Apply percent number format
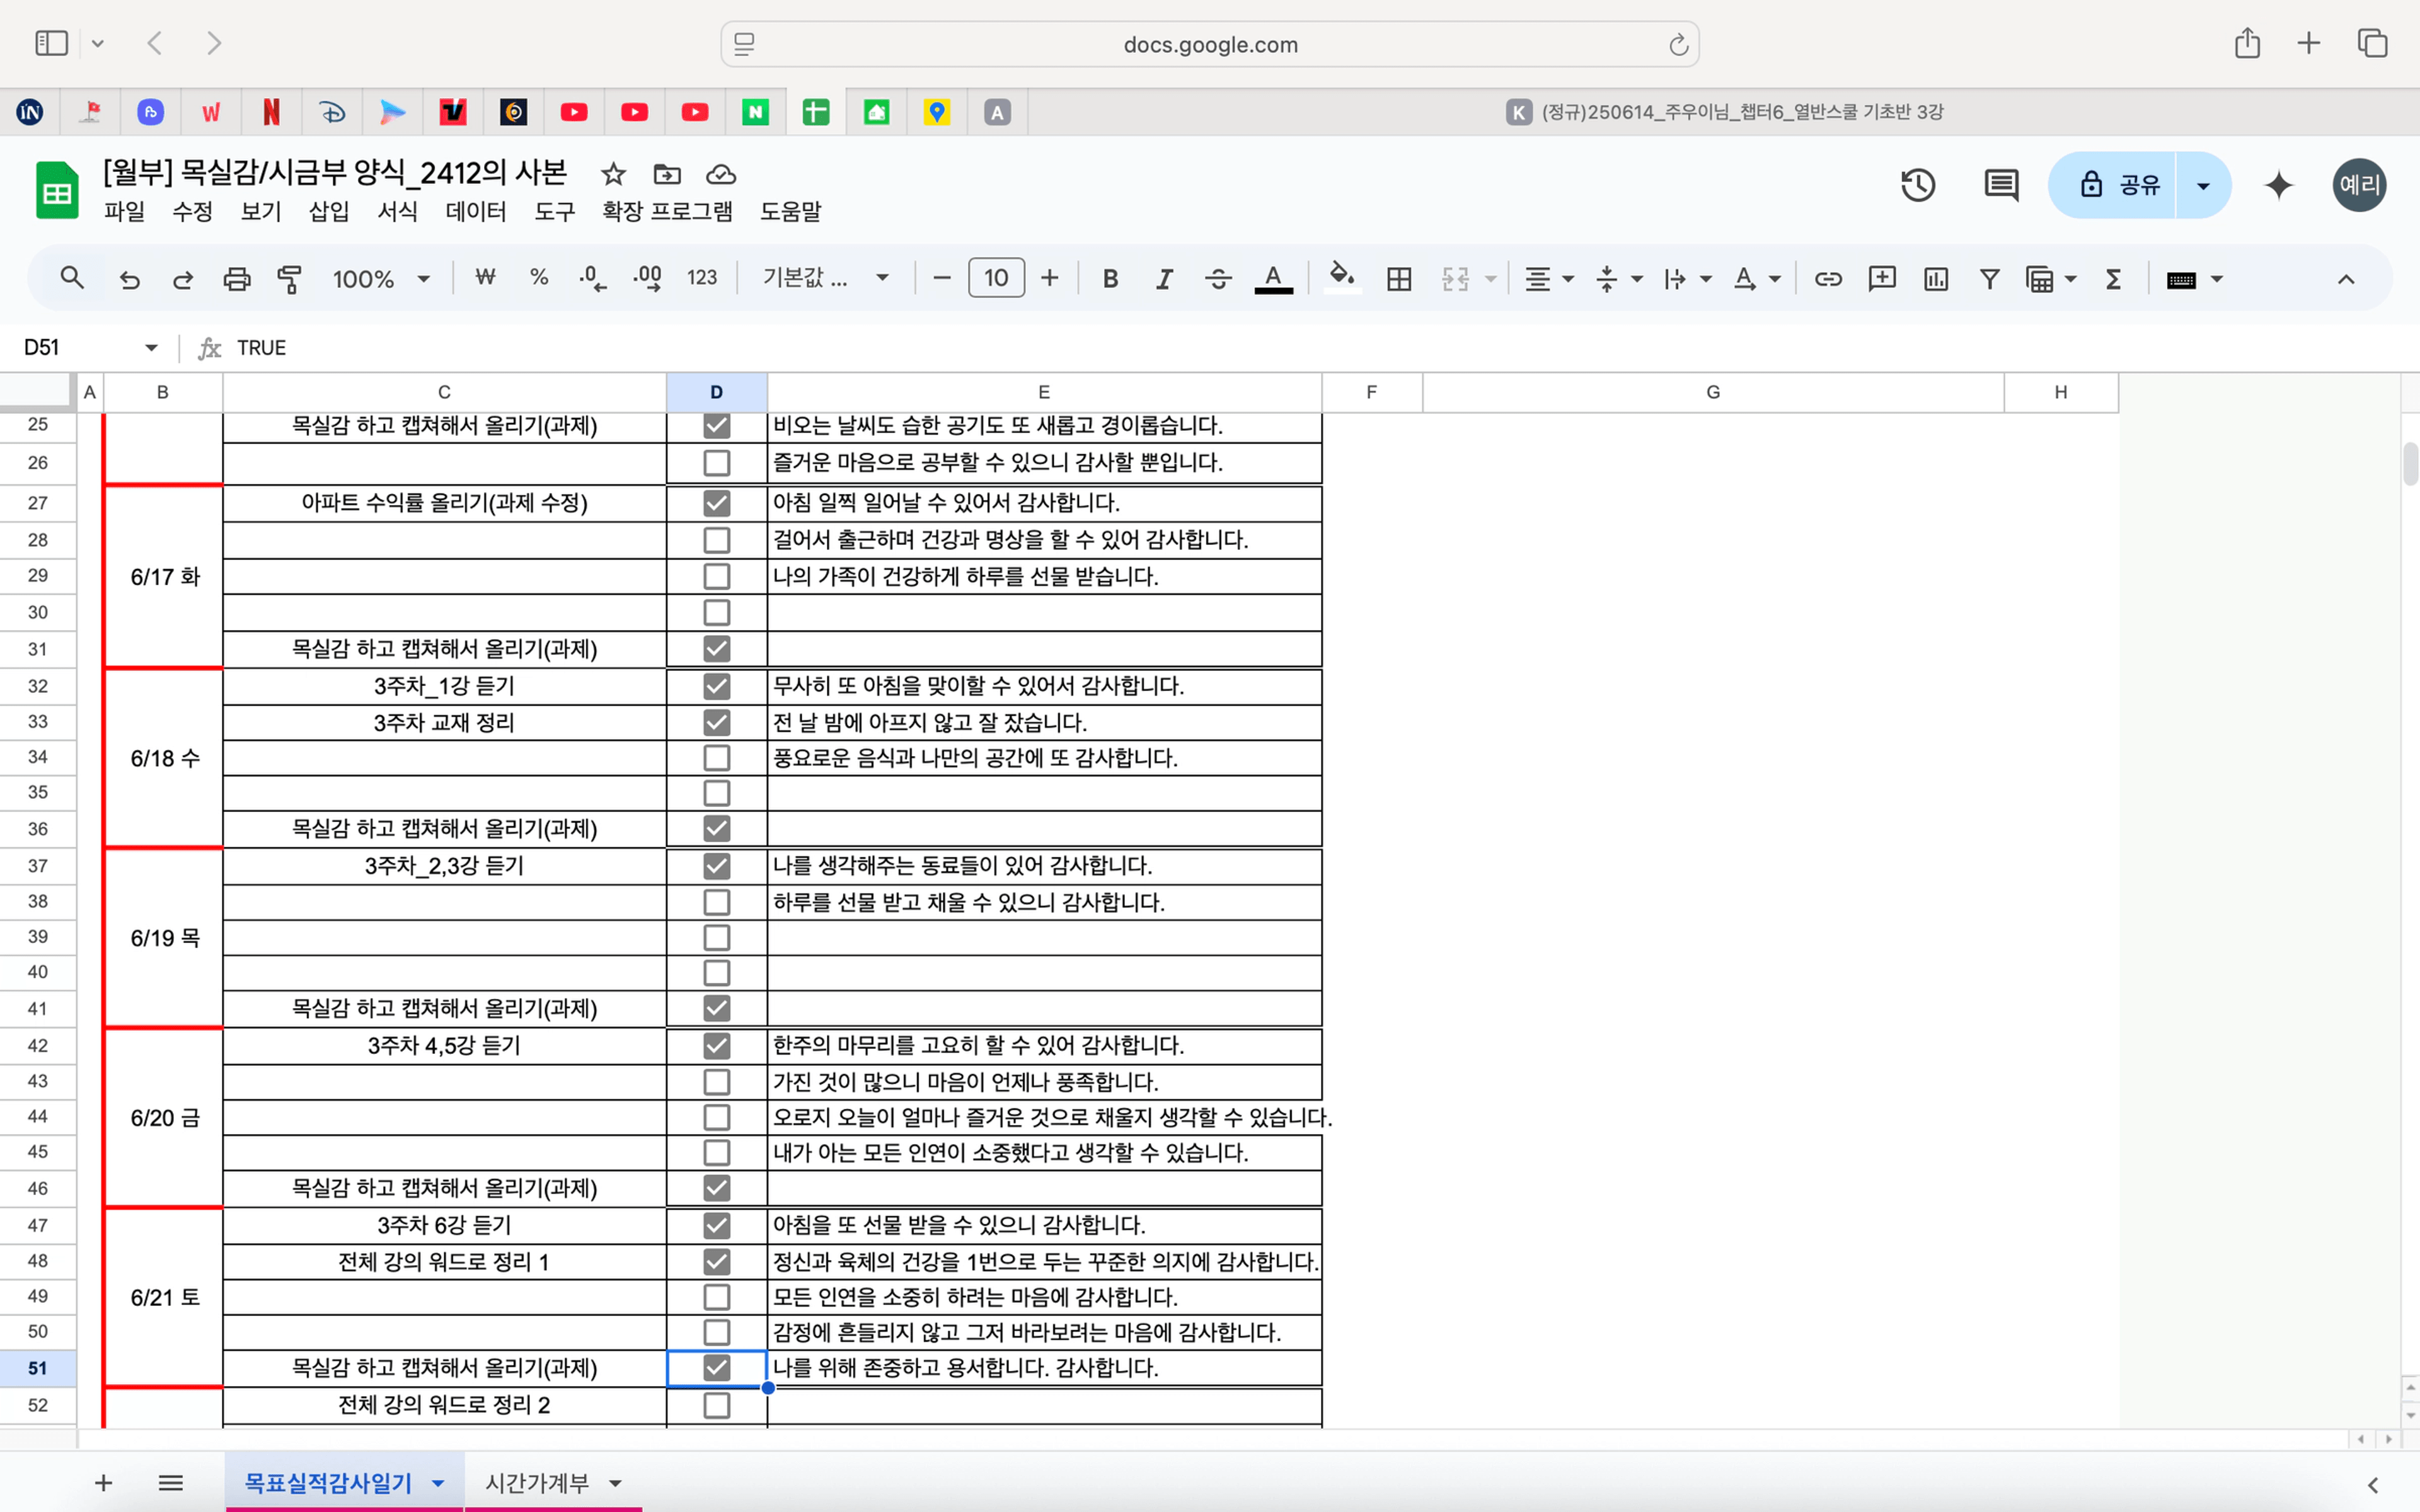Screen dimensions: 2420x1512 click(x=539, y=278)
